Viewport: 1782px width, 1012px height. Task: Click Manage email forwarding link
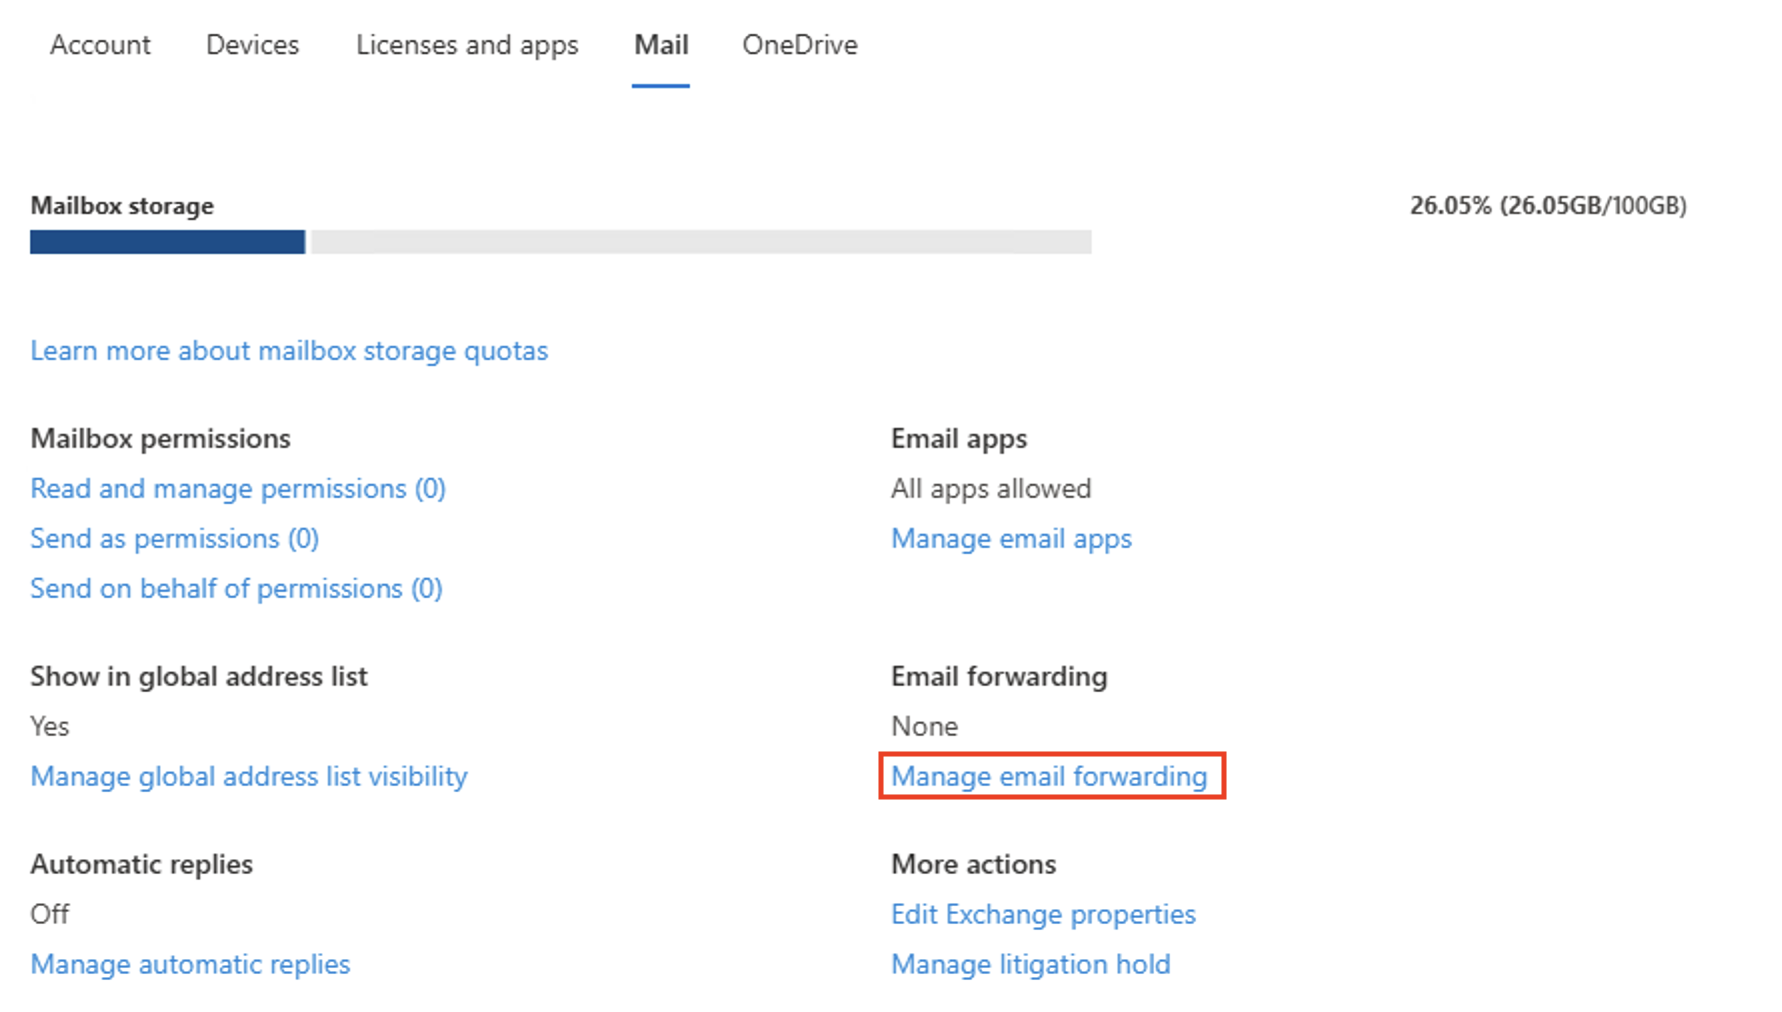[x=1049, y=777]
